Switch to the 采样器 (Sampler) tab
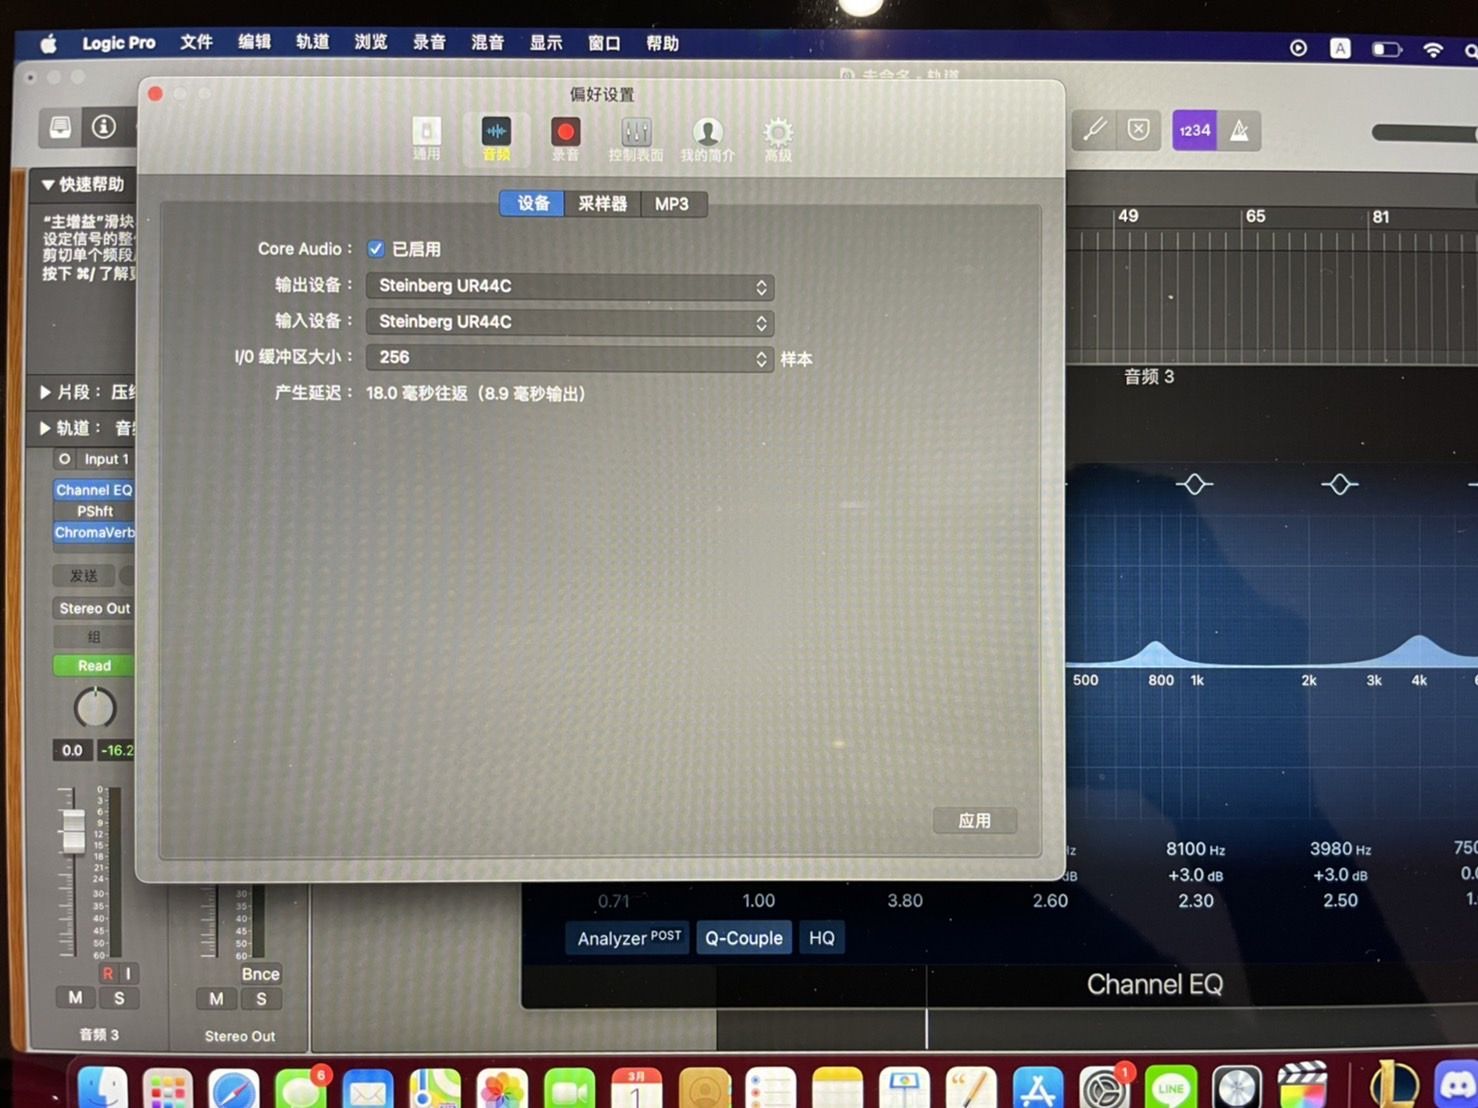 point(602,204)
